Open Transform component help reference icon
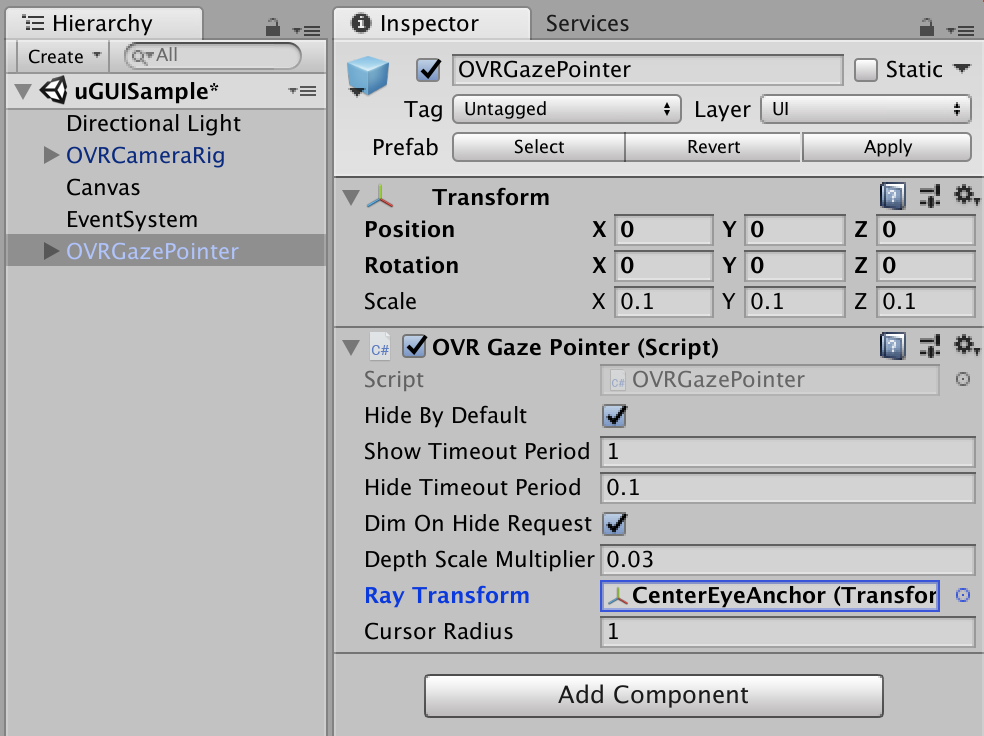Image resolution: width=984 pixels, height=736 pixels. click(x=893, y=196)
